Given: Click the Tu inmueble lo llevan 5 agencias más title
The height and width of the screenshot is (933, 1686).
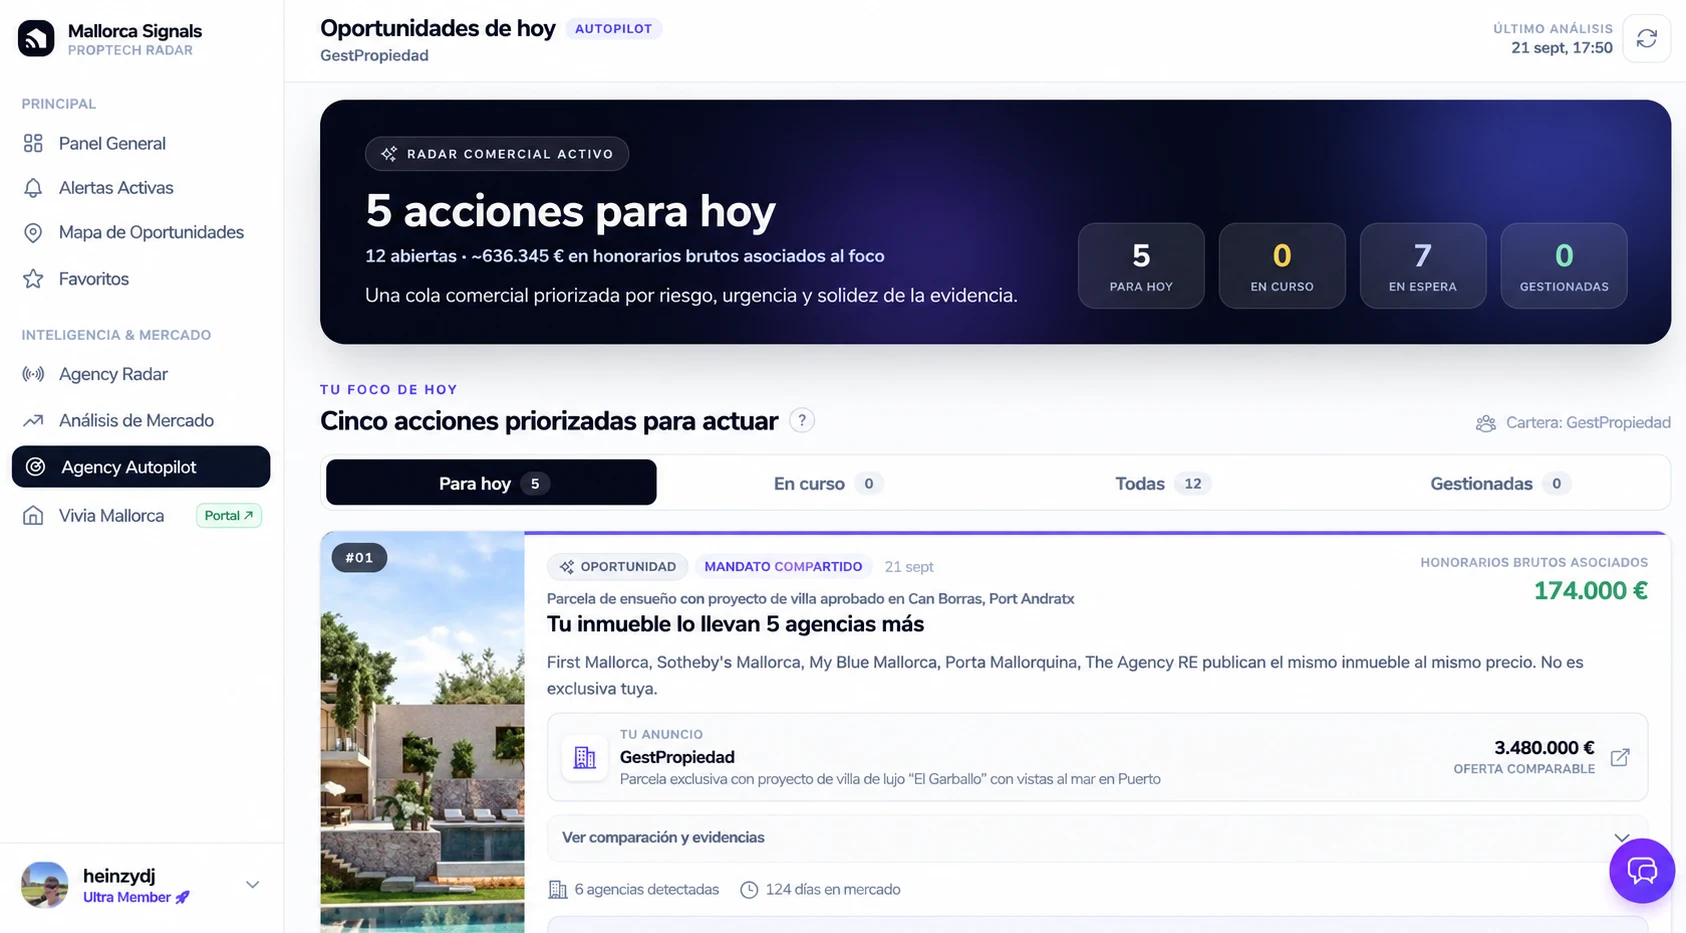Looking at the screenshot, I should pyautogui.click(x=735, y=624).
